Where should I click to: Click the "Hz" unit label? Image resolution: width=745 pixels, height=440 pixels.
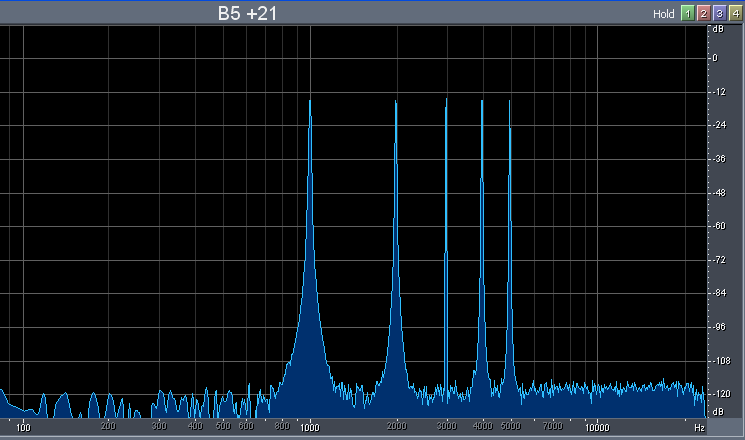point(699,428)
